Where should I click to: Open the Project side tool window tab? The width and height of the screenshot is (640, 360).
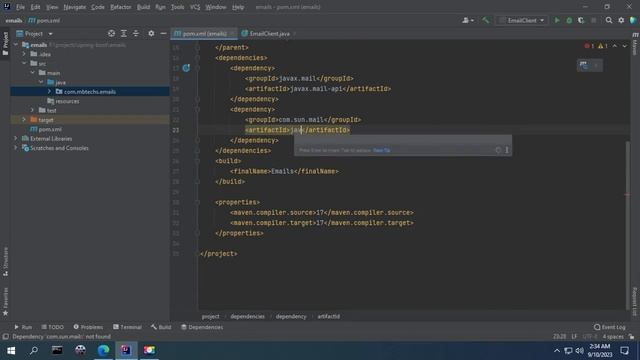(5, 44)
